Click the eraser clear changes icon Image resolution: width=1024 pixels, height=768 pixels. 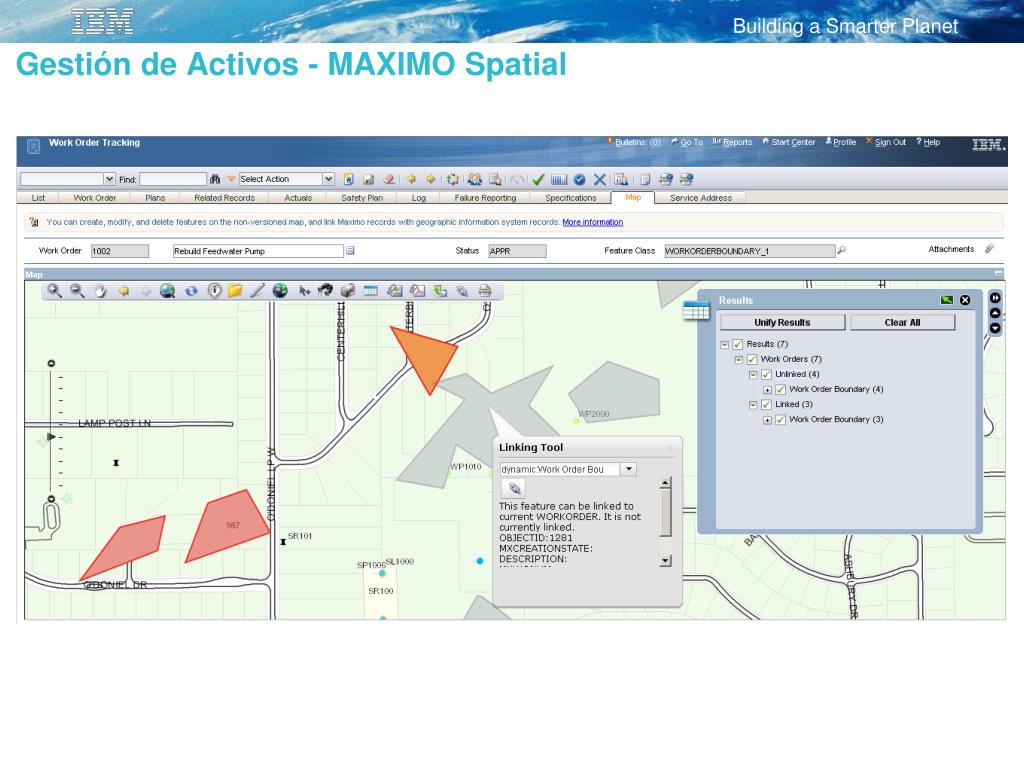click(x=389, y=179)
